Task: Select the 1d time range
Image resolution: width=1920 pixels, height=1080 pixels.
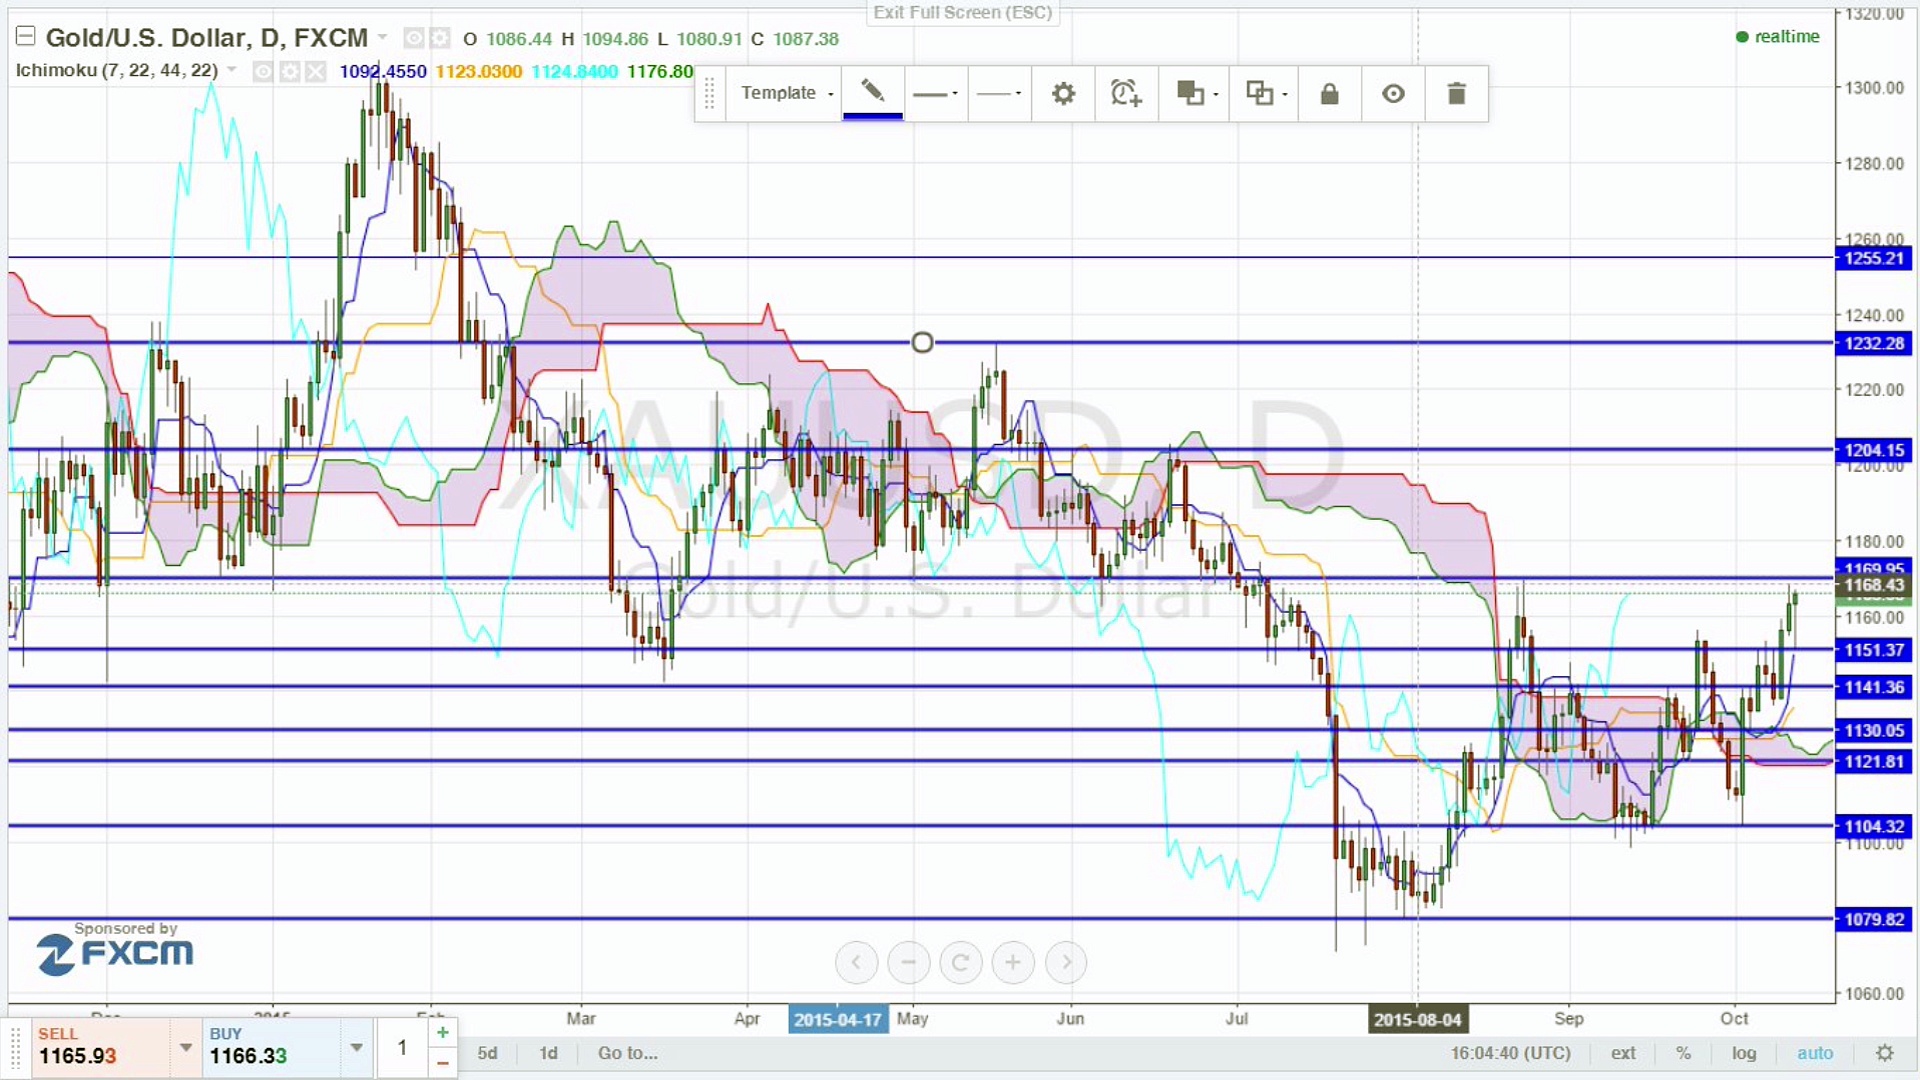Action: point(548,1053)
